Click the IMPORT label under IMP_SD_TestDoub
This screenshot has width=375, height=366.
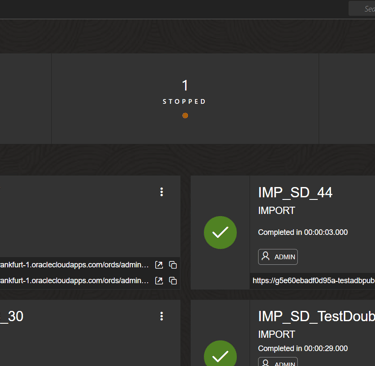[x=276, y=334]
